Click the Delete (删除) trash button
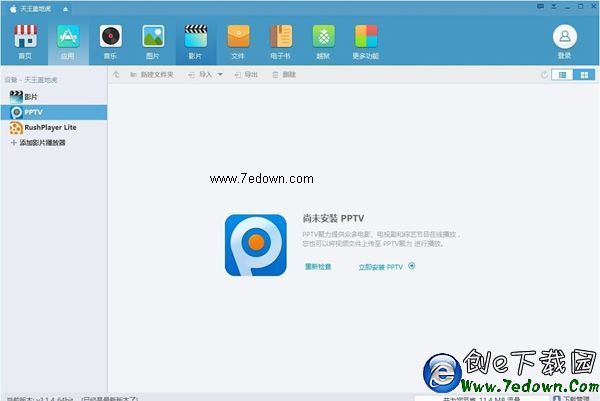The height and width of the screenshot is (401, 600). pos(284,75)
